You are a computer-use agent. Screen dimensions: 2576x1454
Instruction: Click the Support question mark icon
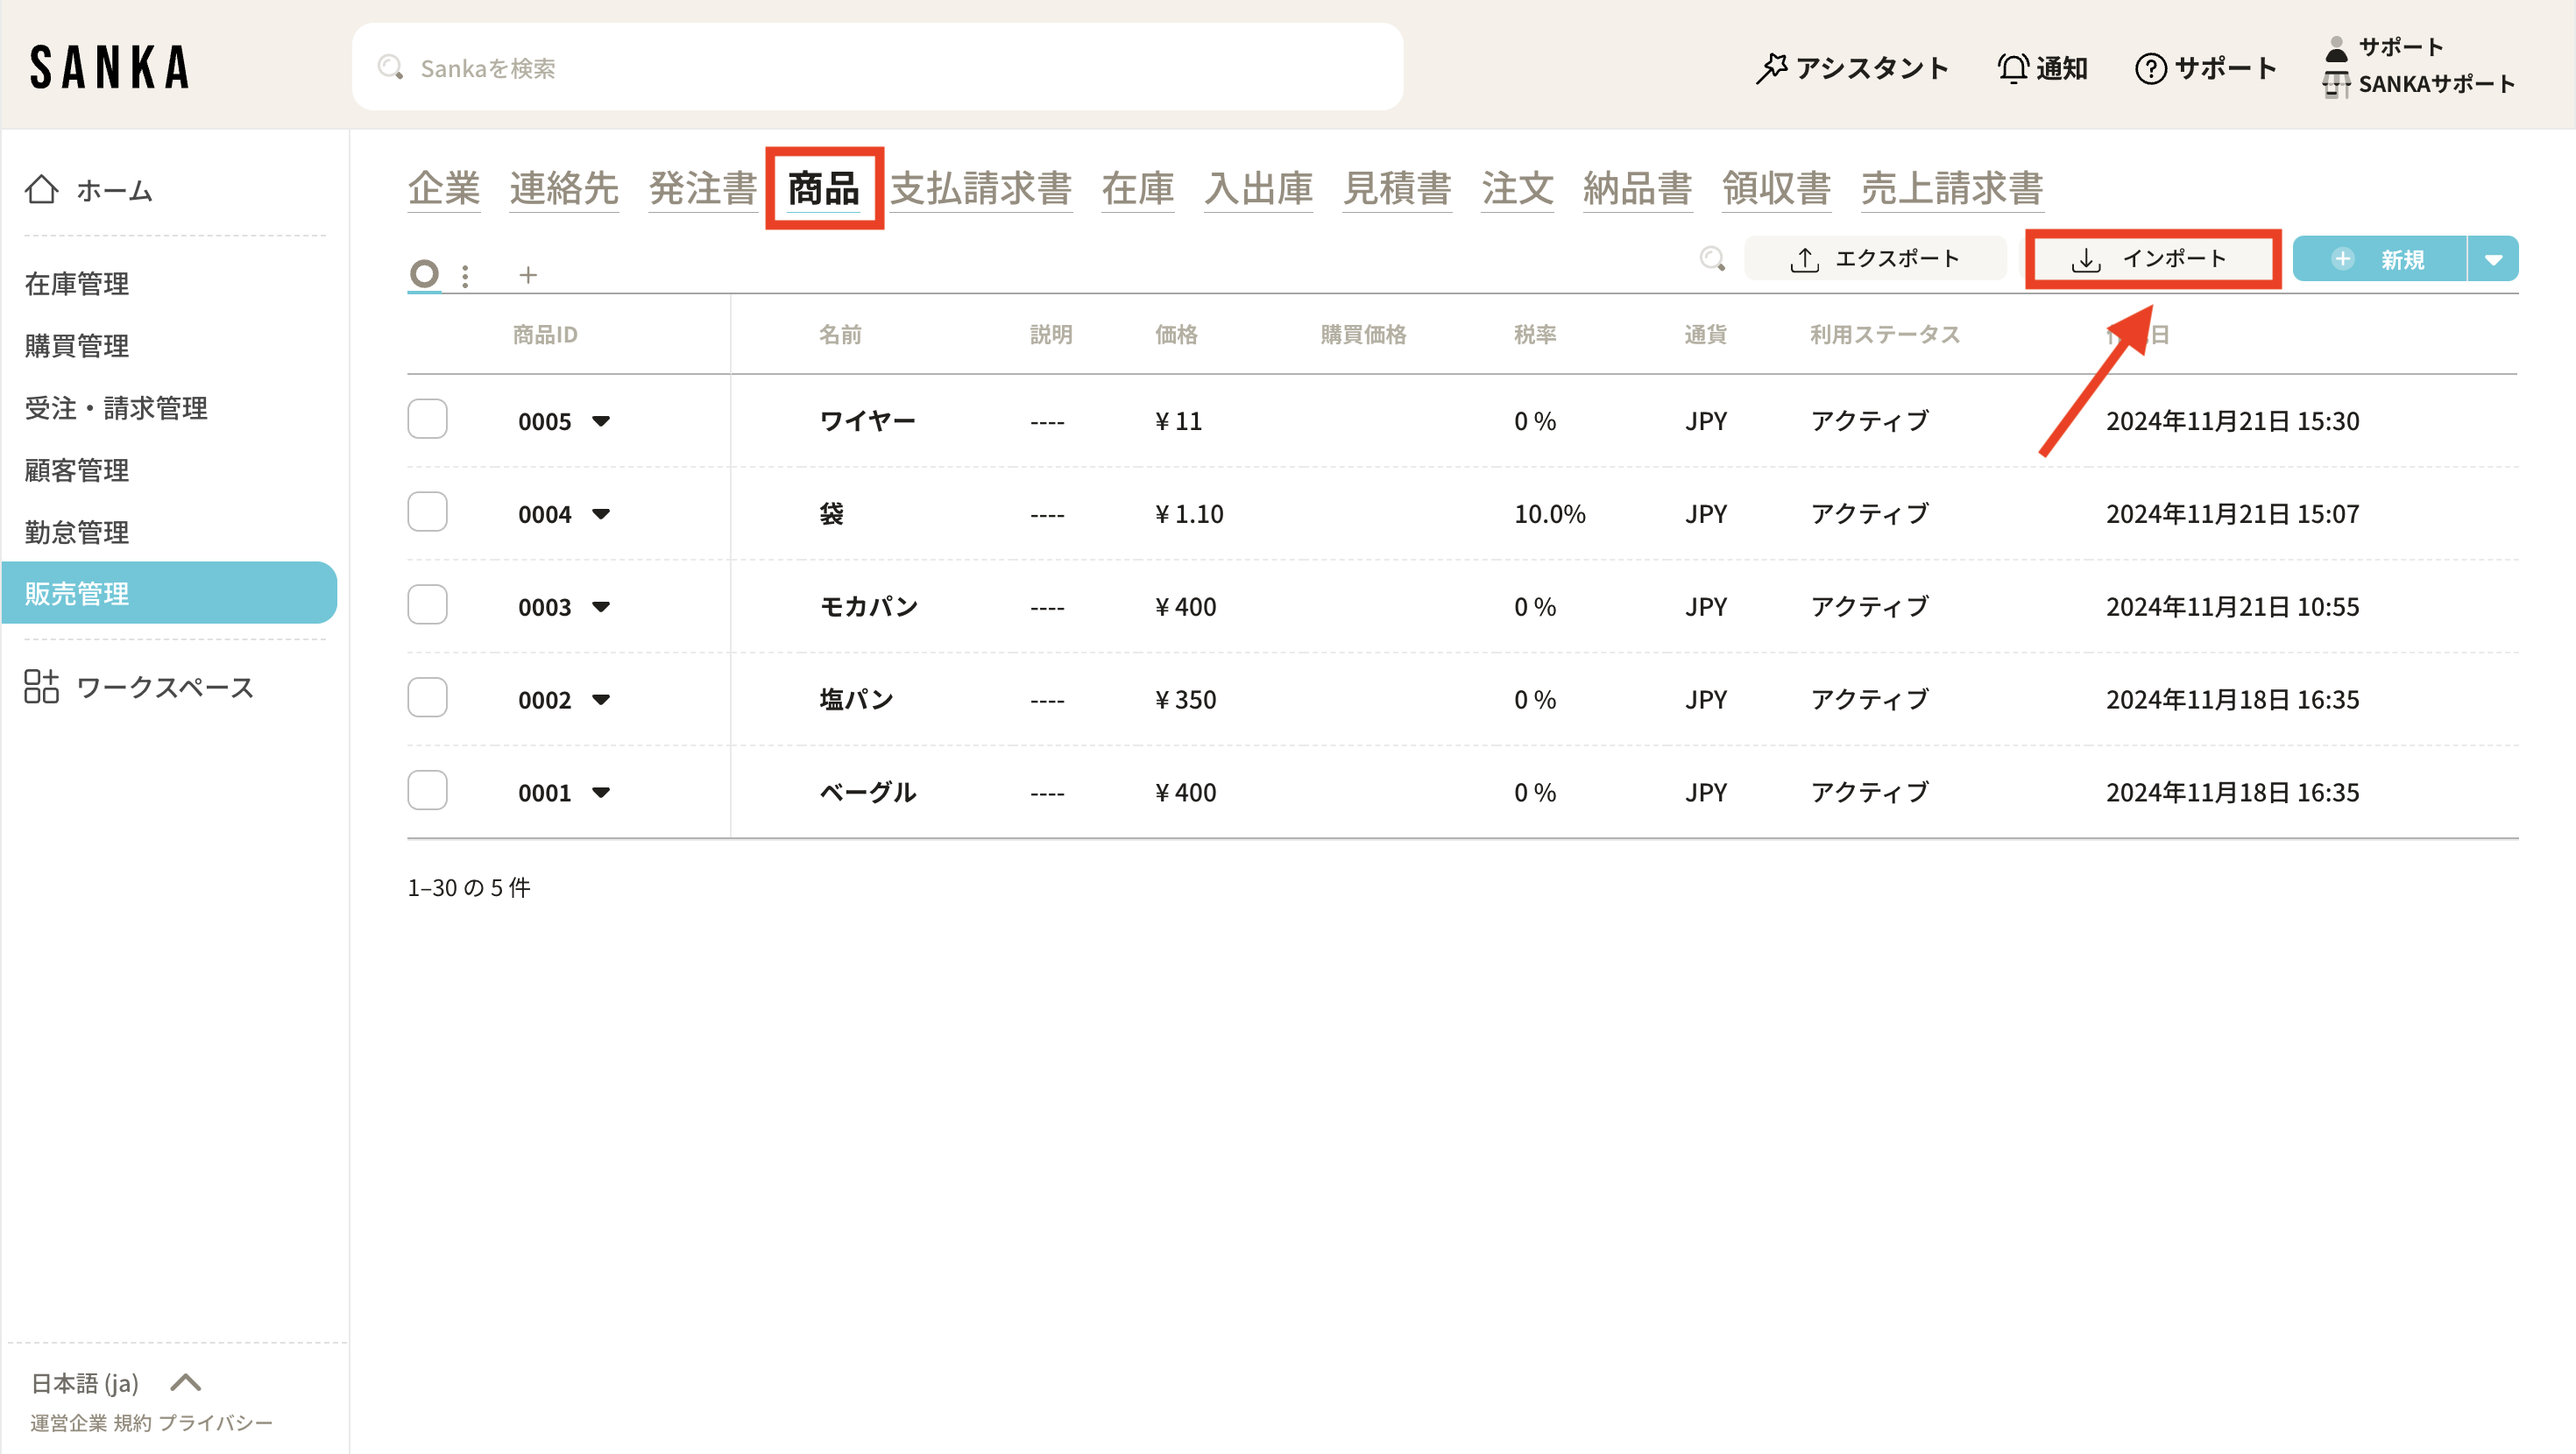click(x=2150, y=68)
